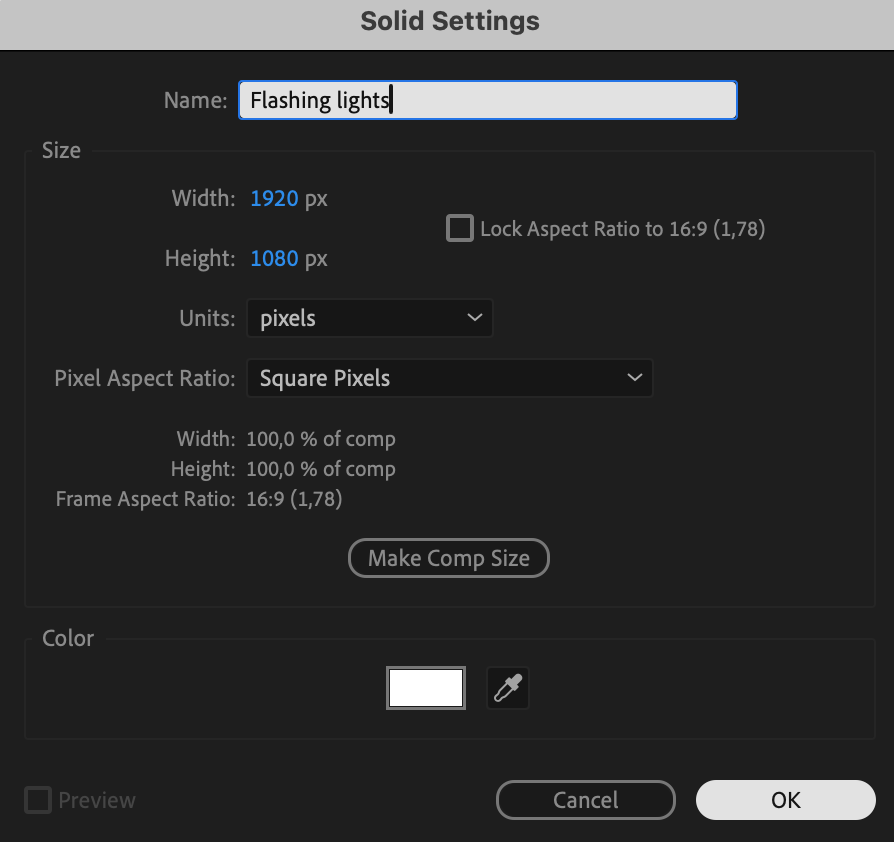The image size is (894, 842).
Task: Cancel the Solid Settings dialog
Action: [x=586, y=800]
